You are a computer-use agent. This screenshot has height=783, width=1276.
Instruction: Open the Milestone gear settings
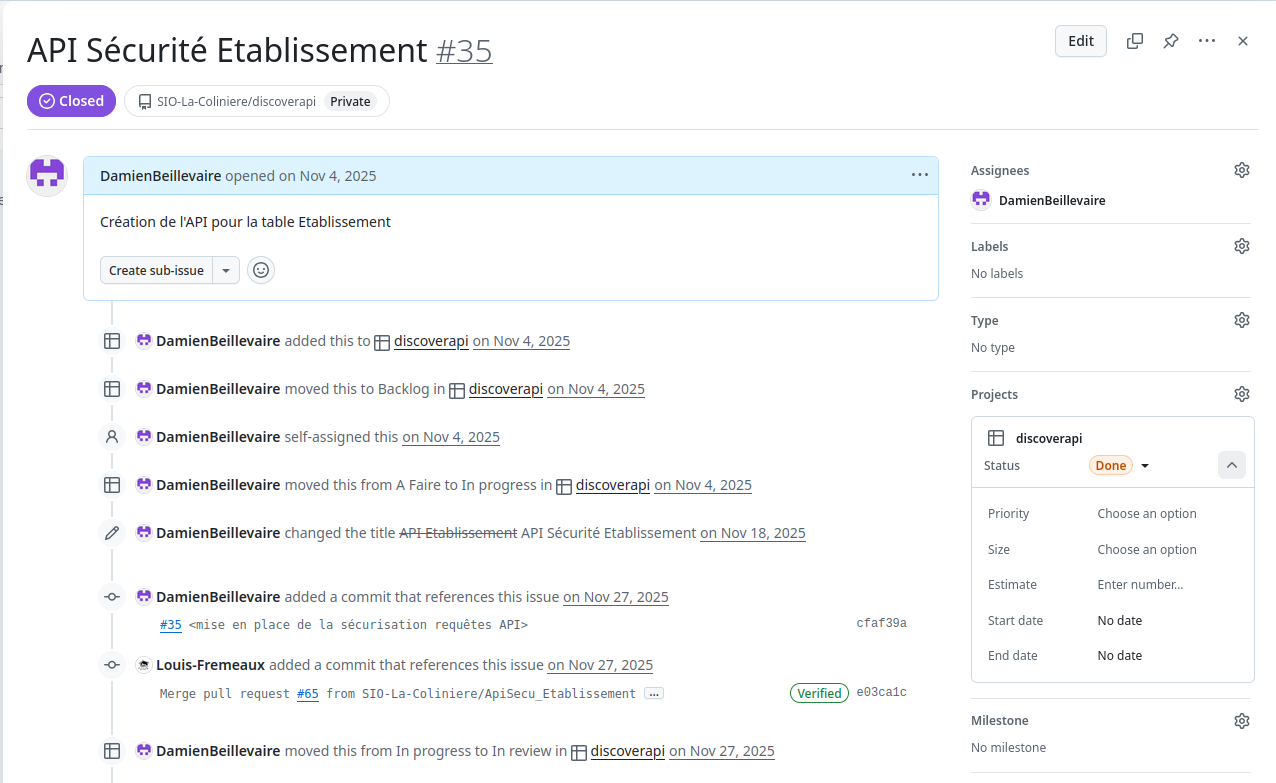[1242, 720]
